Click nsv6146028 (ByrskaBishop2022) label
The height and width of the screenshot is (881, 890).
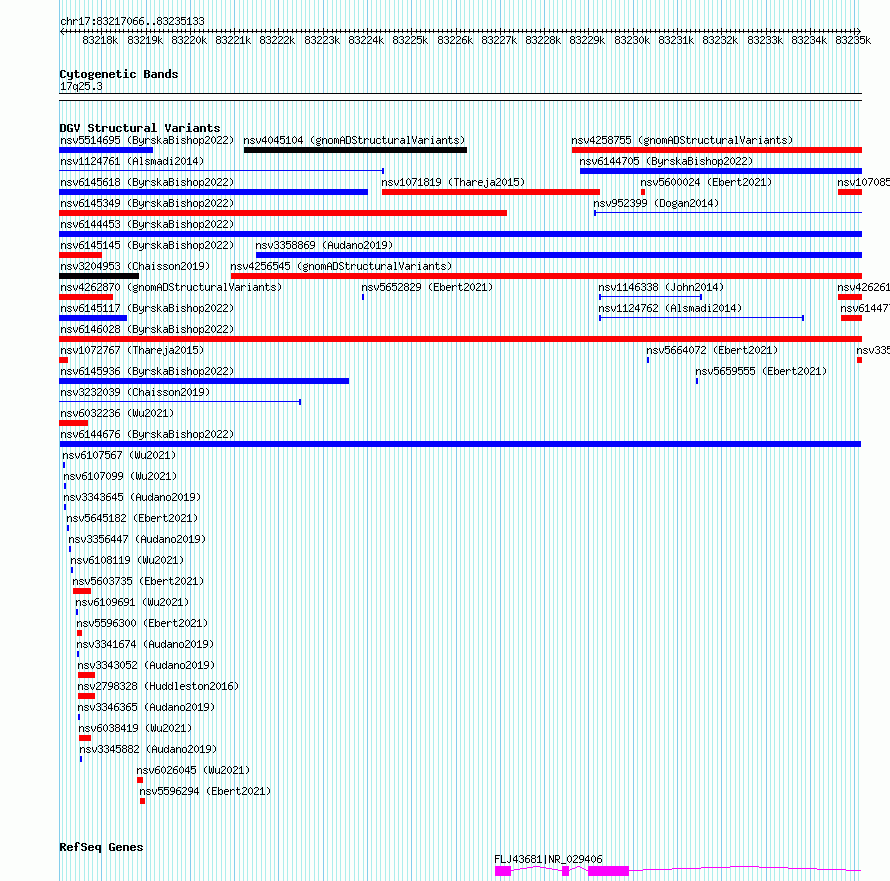click(x=147, y=329)
